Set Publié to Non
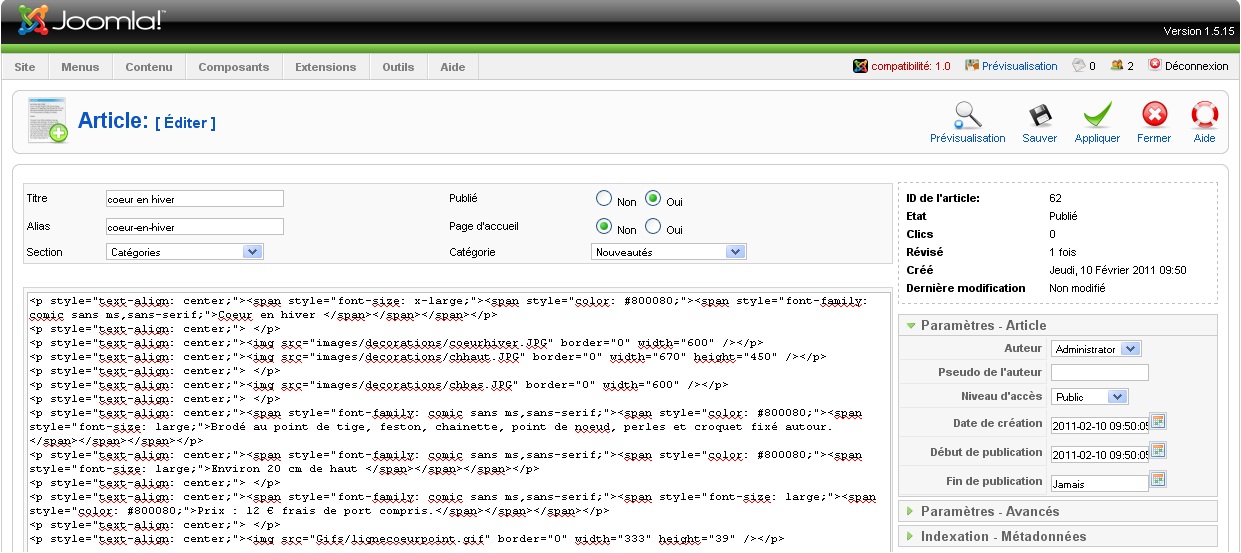1241x553 pixels. coord(604,199)
